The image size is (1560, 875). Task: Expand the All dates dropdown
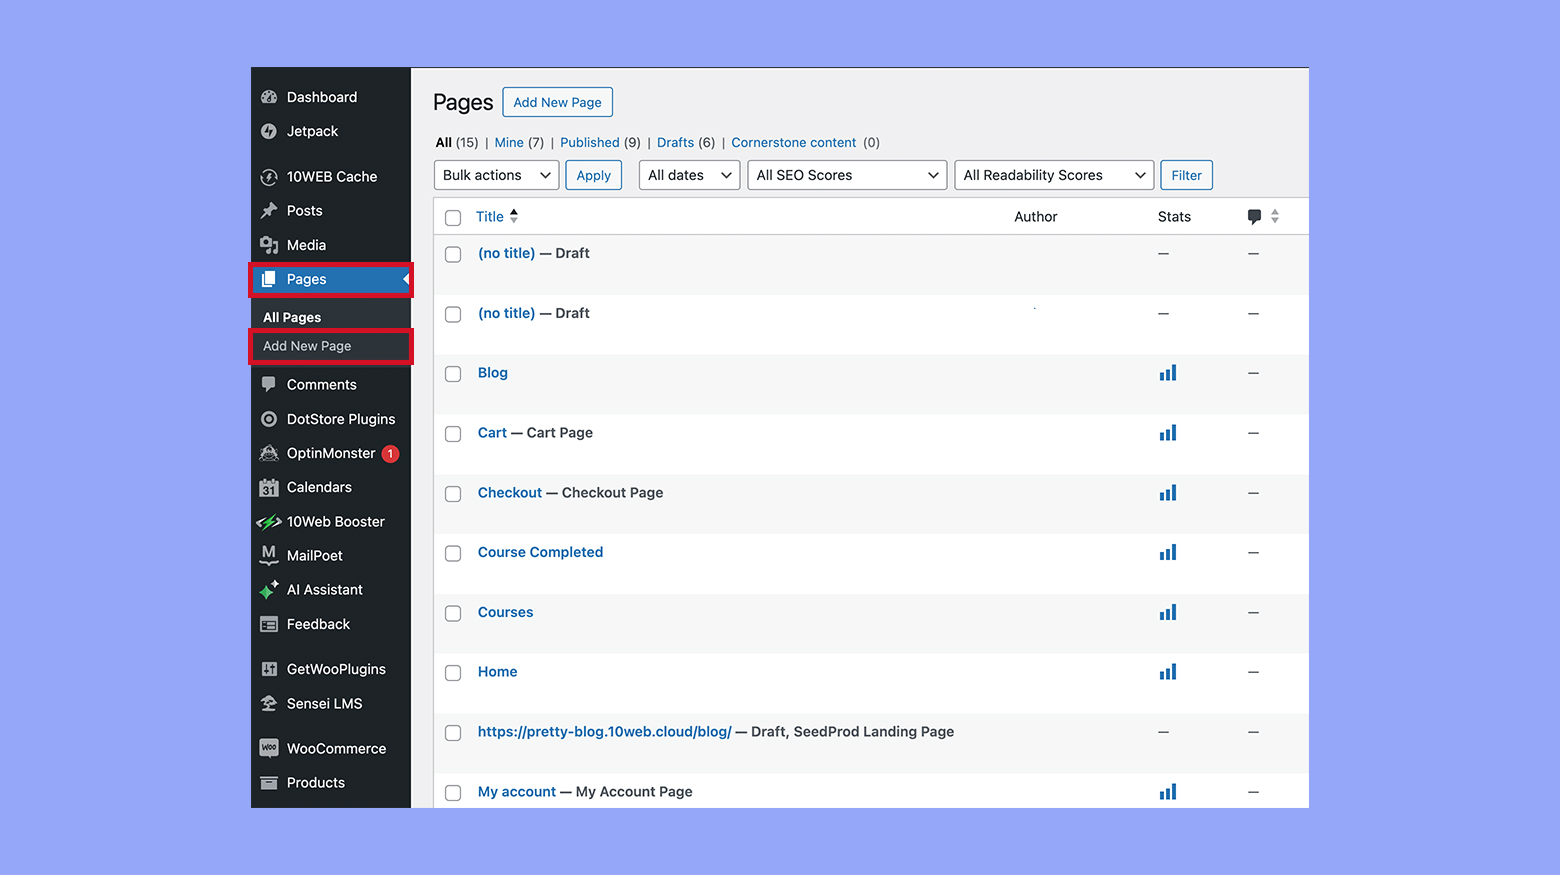click(688, 174)
